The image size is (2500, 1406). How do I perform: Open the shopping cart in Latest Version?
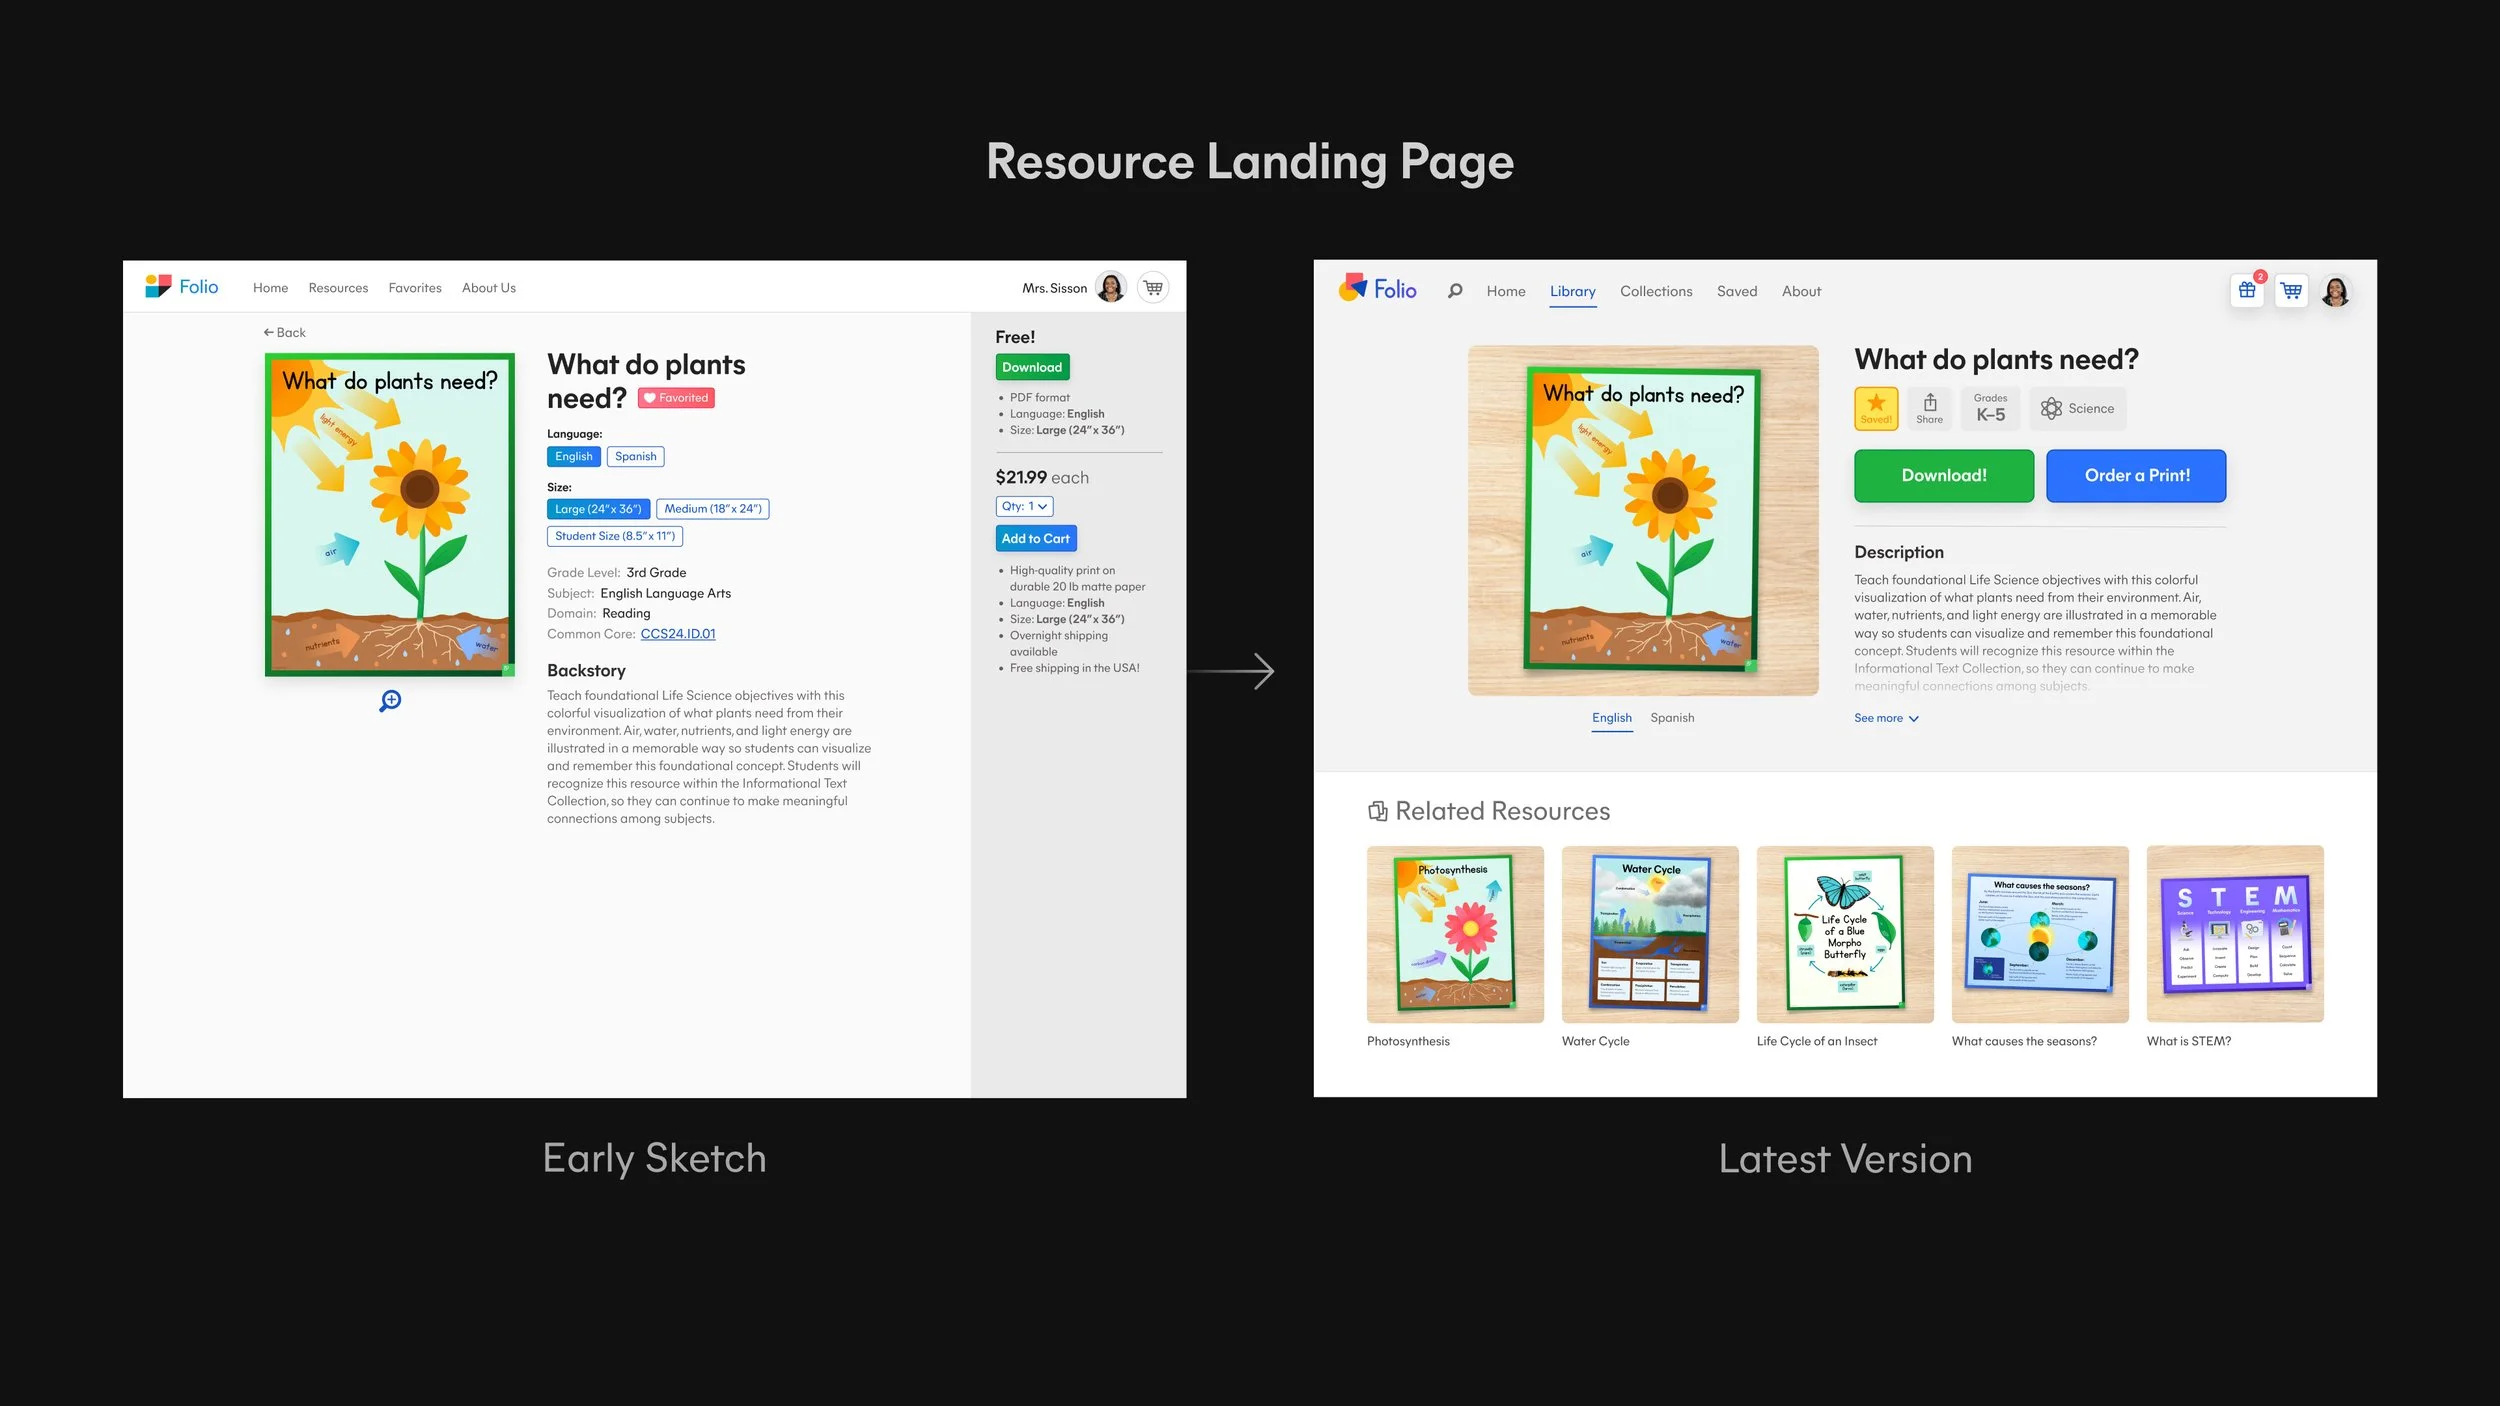point(2291,291)
